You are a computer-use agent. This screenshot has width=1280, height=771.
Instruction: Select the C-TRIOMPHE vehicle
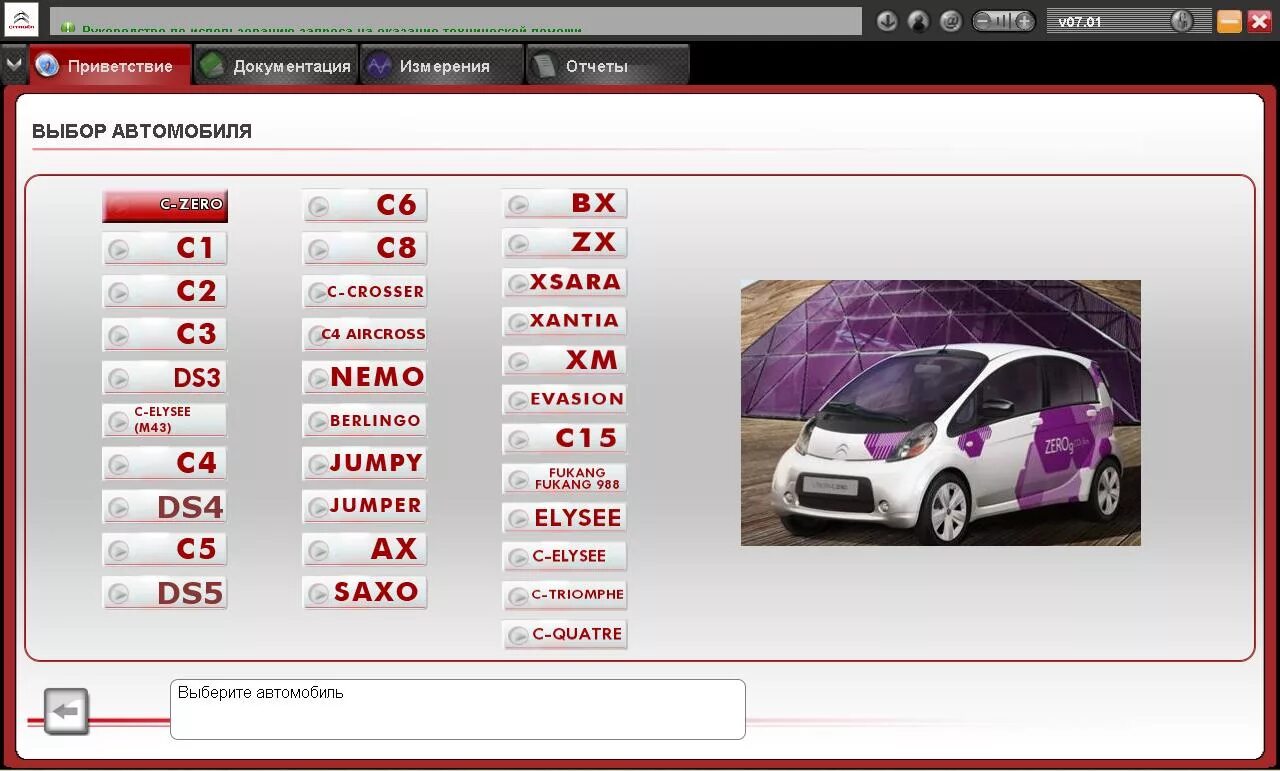pyautogui.click(x=565, y=595)
